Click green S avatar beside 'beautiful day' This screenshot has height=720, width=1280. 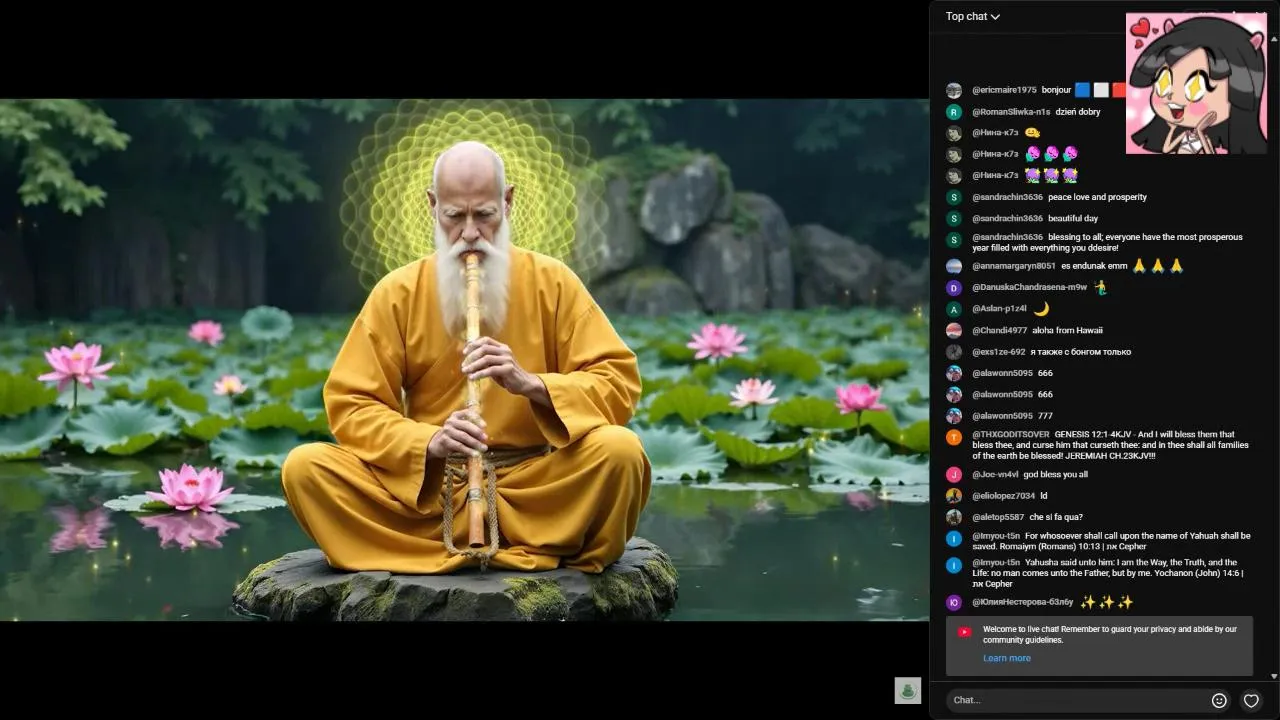coord(954,219)
